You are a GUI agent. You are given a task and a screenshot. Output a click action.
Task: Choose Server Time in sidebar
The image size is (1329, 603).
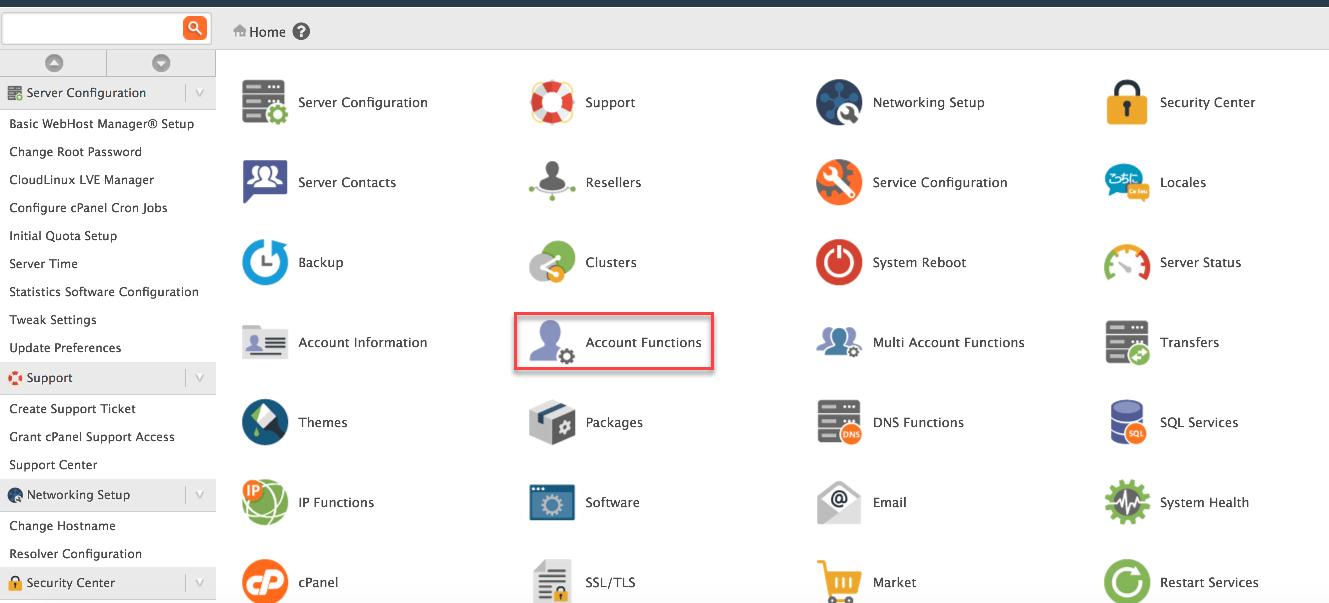pos(44,264)
